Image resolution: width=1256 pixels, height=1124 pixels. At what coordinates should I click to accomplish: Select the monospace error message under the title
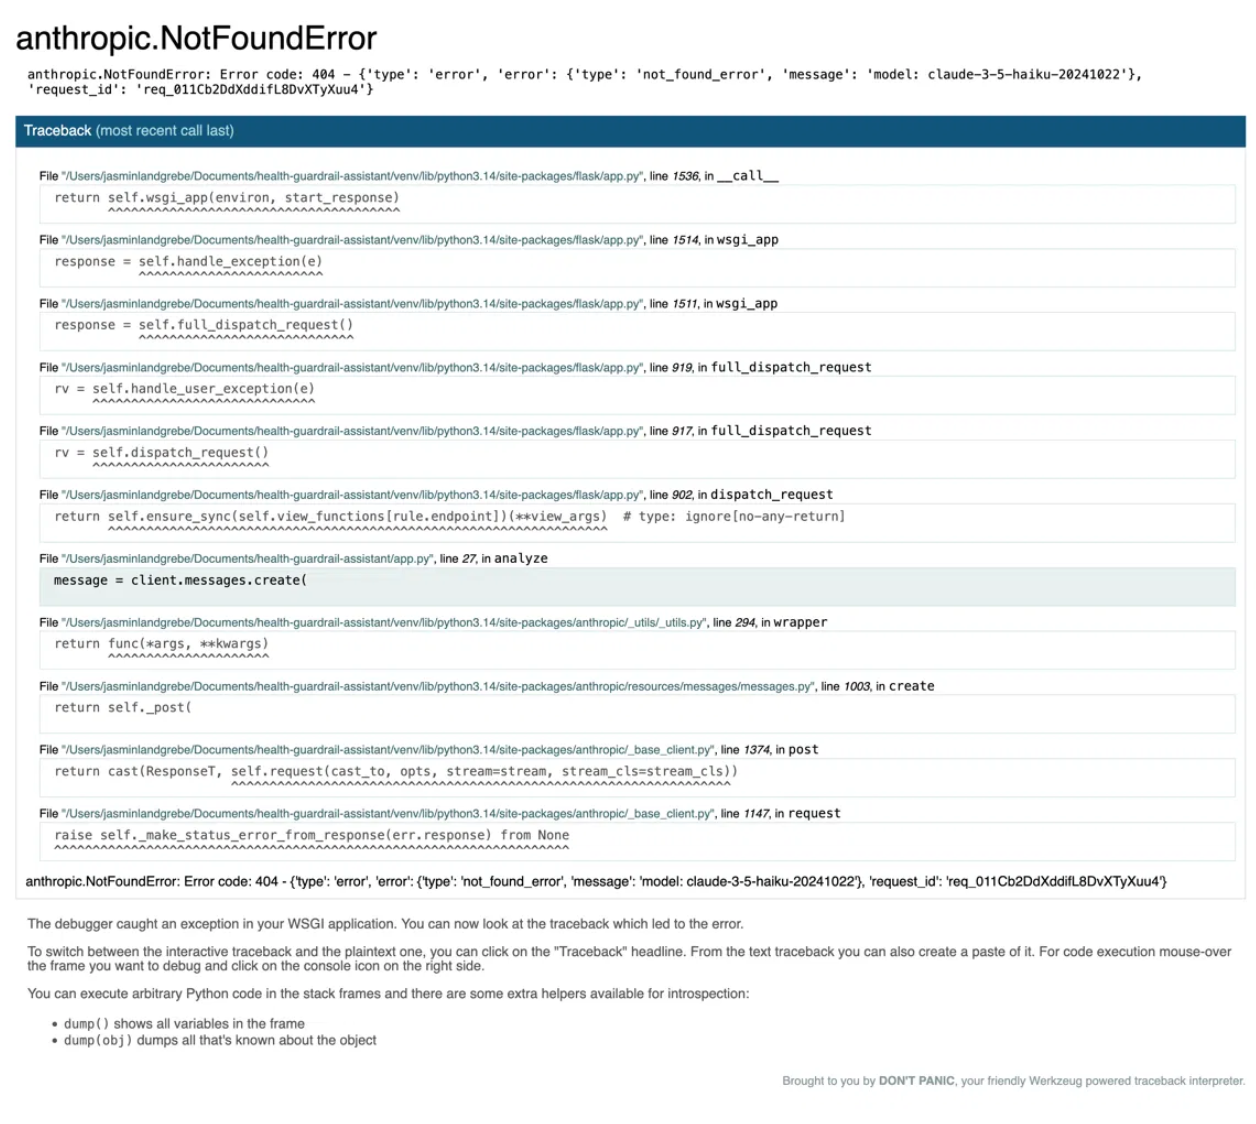585,82
